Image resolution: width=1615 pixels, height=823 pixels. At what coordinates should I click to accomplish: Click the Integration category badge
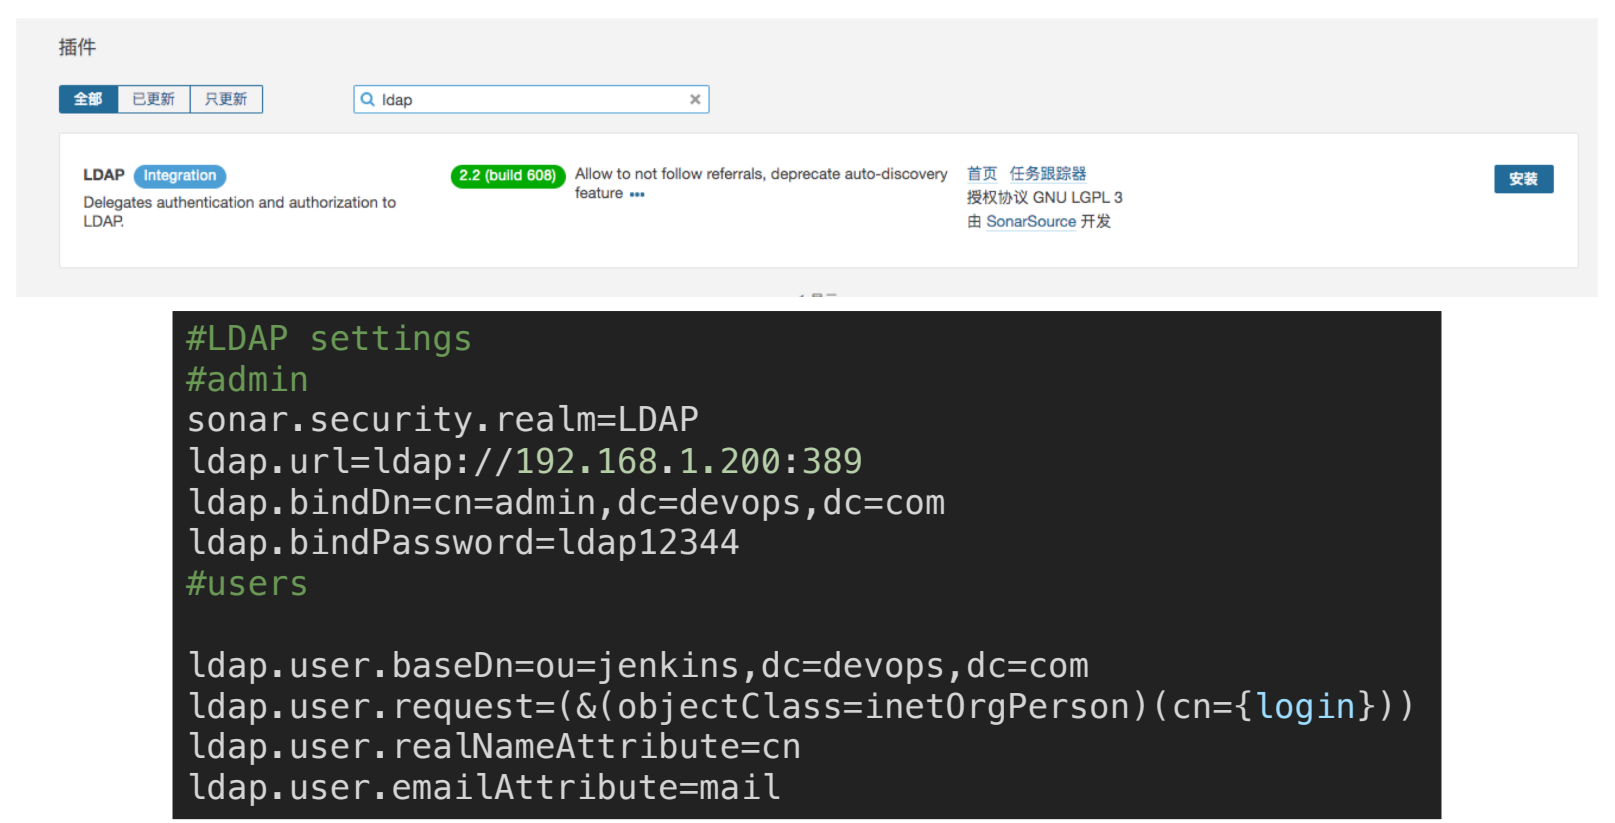[x=180, y=176]
